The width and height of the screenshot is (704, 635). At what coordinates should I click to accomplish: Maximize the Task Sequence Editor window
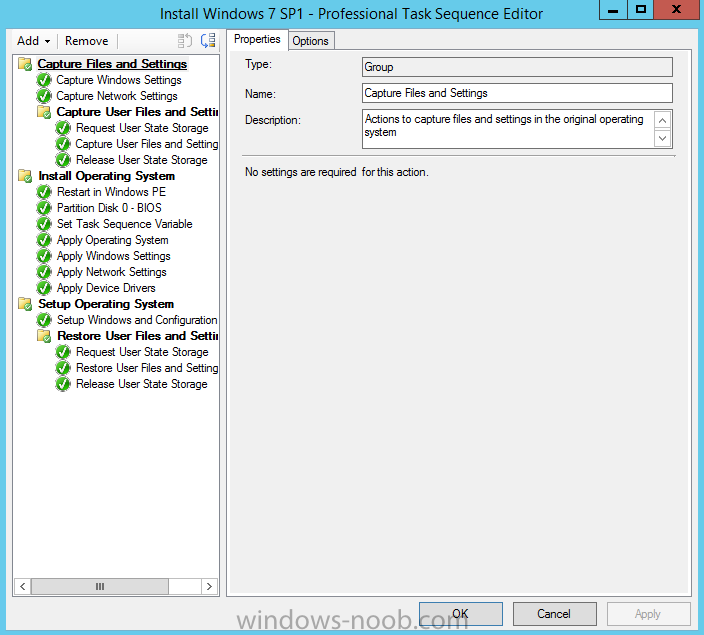pyautogui.click(x=641, y=9)
